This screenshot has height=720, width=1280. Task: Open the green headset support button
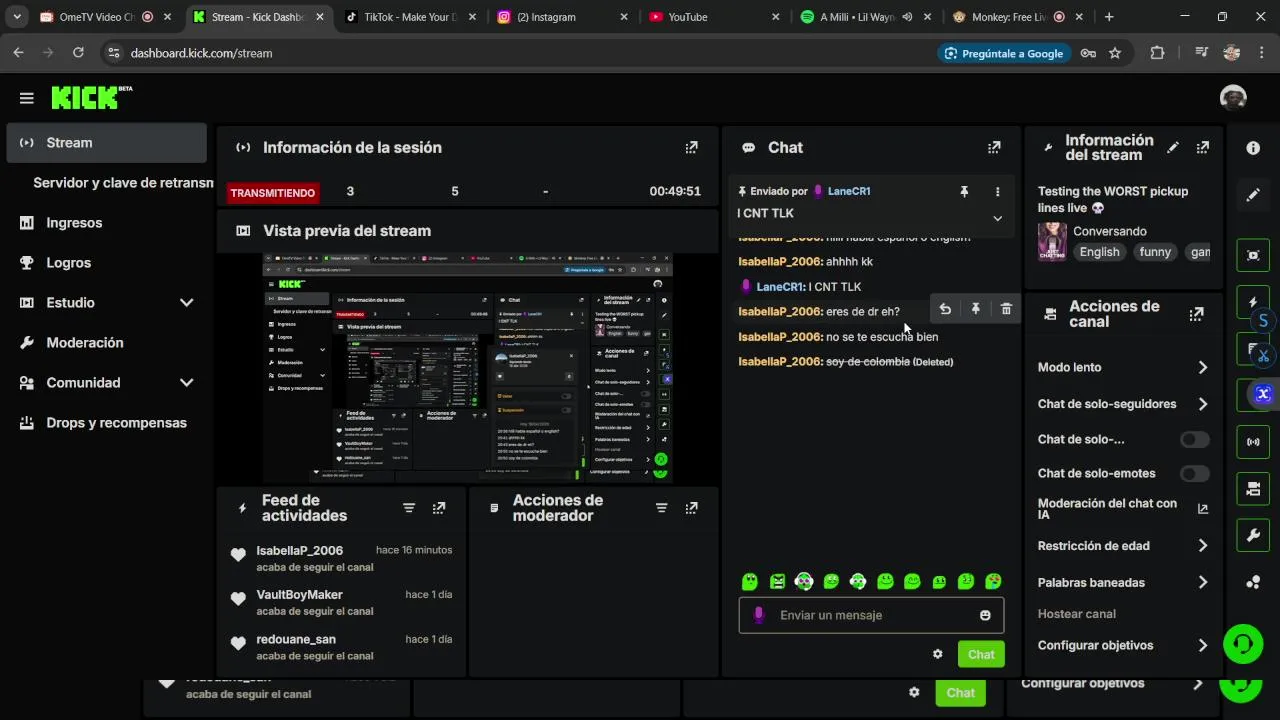(1243, 644)
